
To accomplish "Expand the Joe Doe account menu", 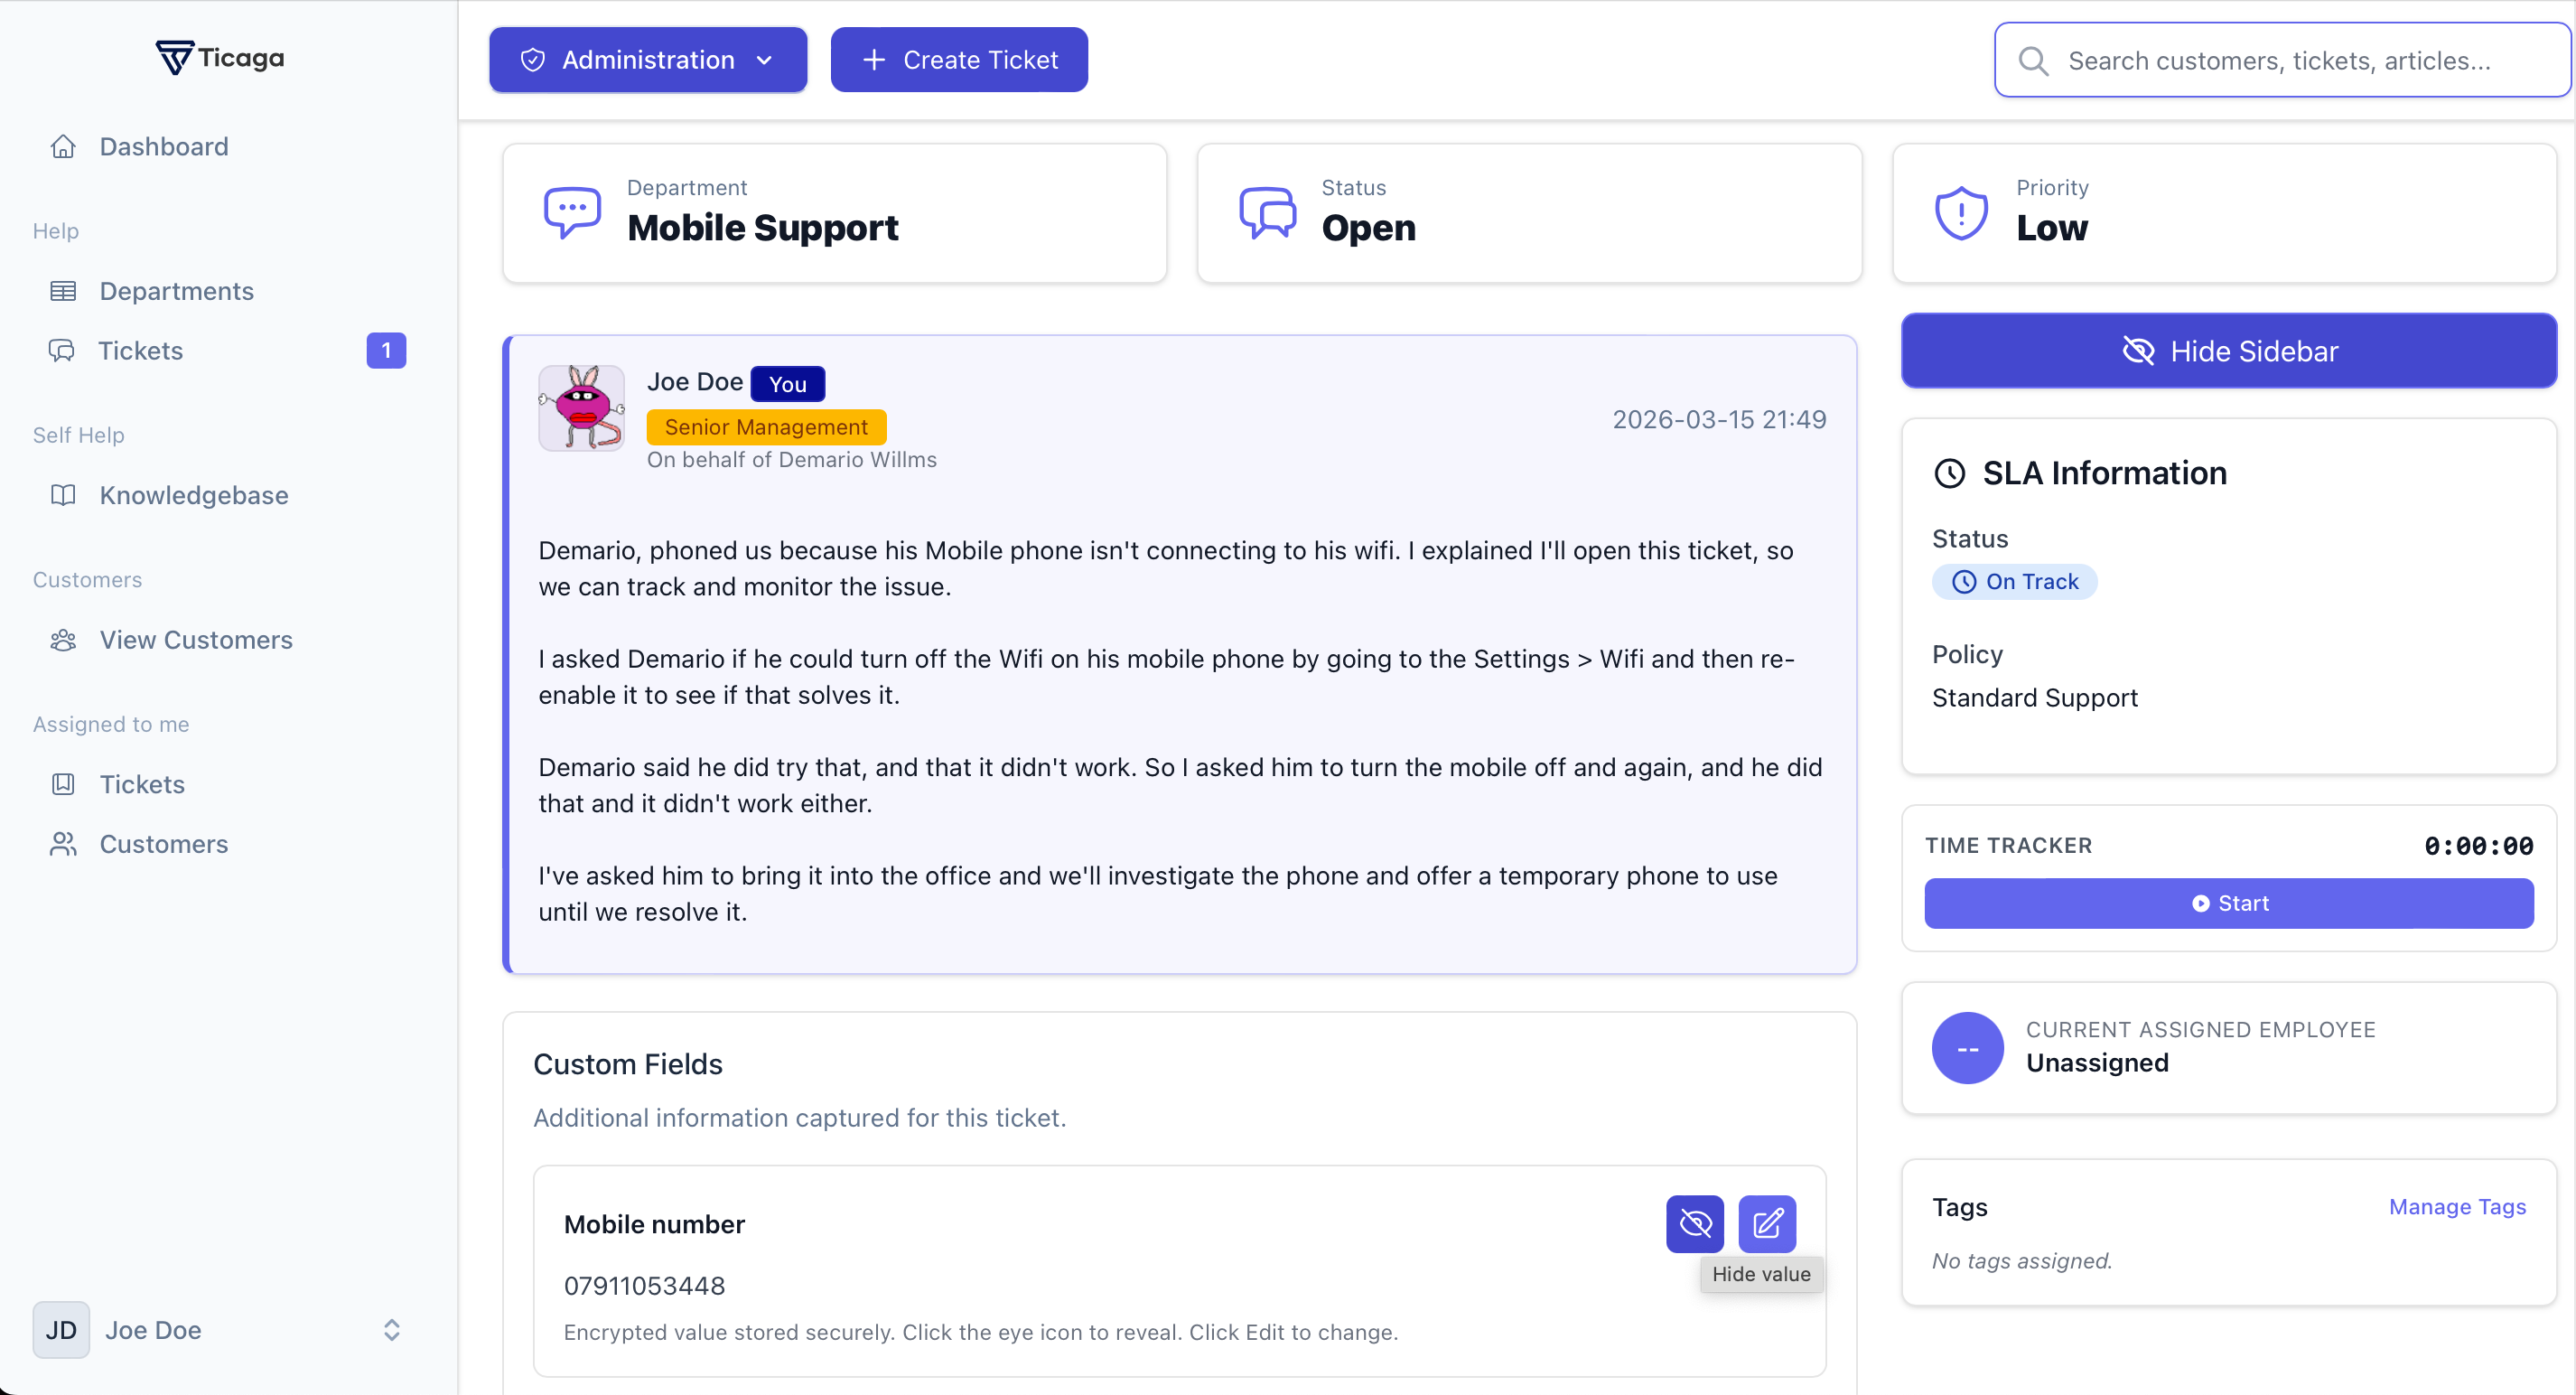I will (x=391, y=1329).
